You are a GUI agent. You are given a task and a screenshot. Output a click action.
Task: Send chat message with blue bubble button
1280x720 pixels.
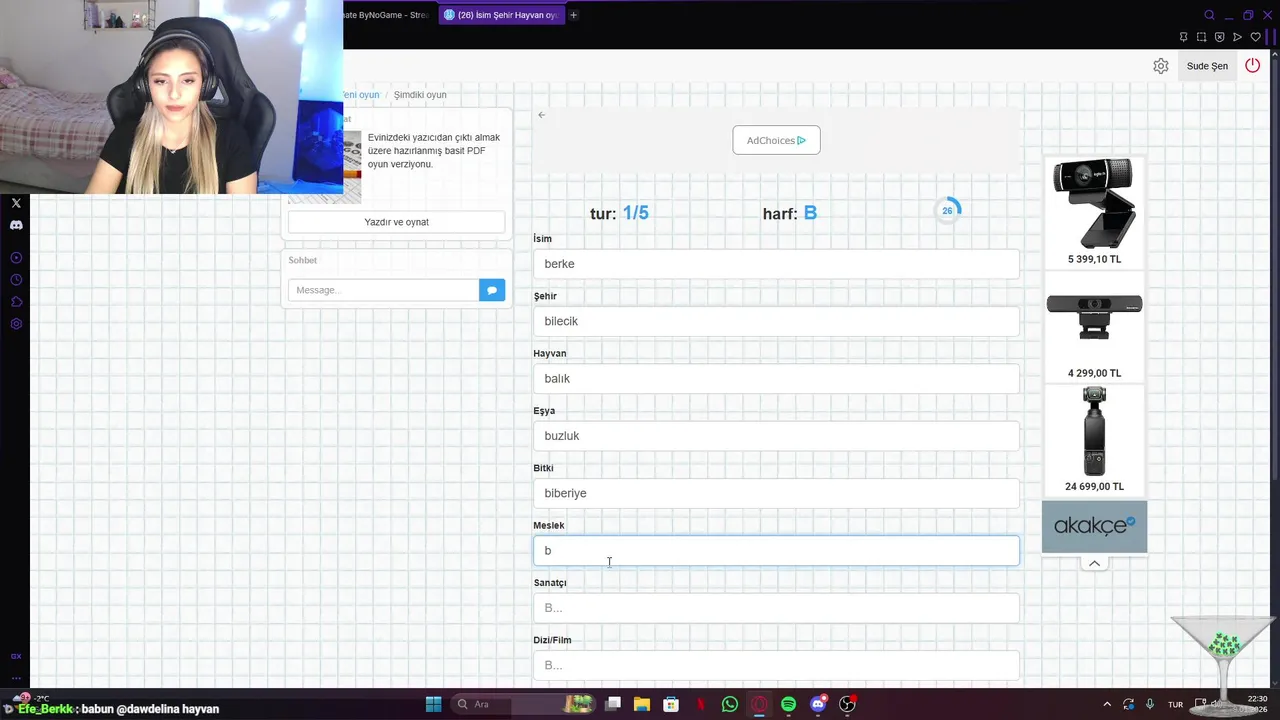click(x=492, y=290)
